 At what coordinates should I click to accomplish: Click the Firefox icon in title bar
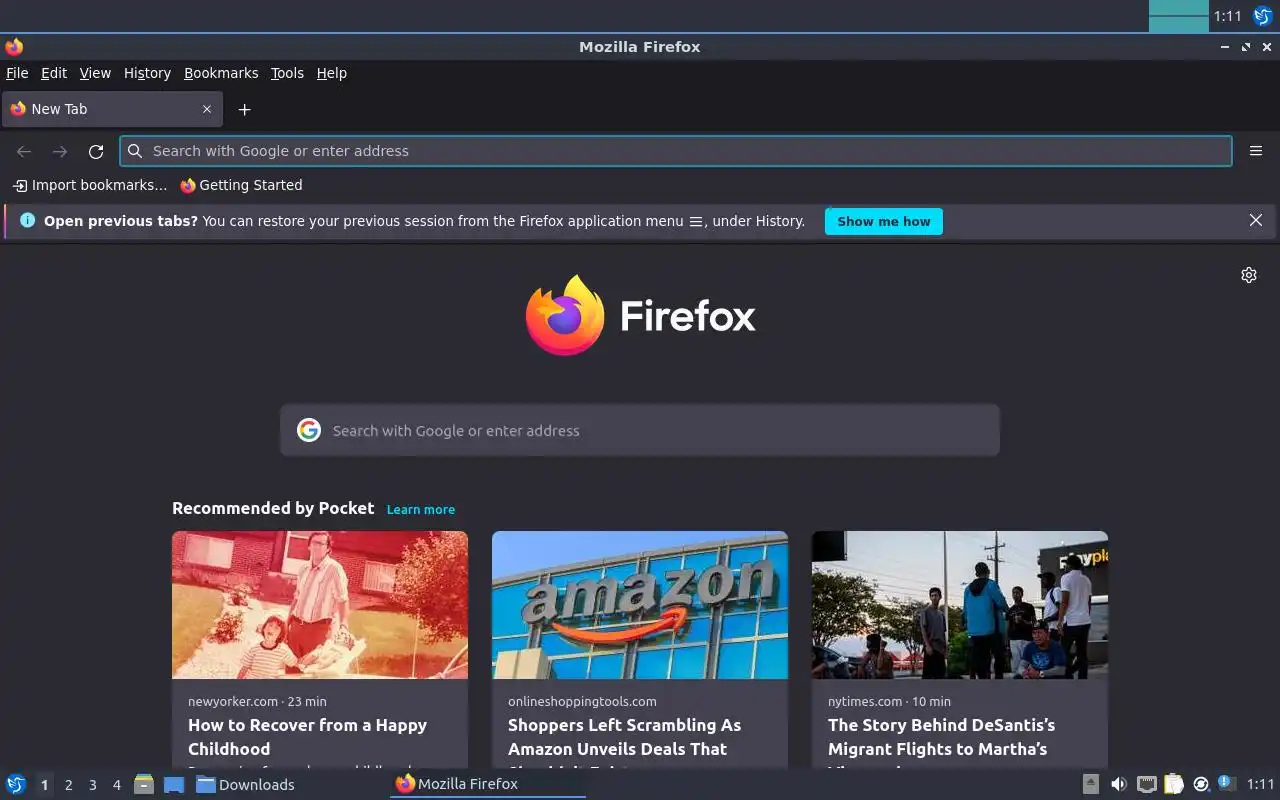point(14,47)
